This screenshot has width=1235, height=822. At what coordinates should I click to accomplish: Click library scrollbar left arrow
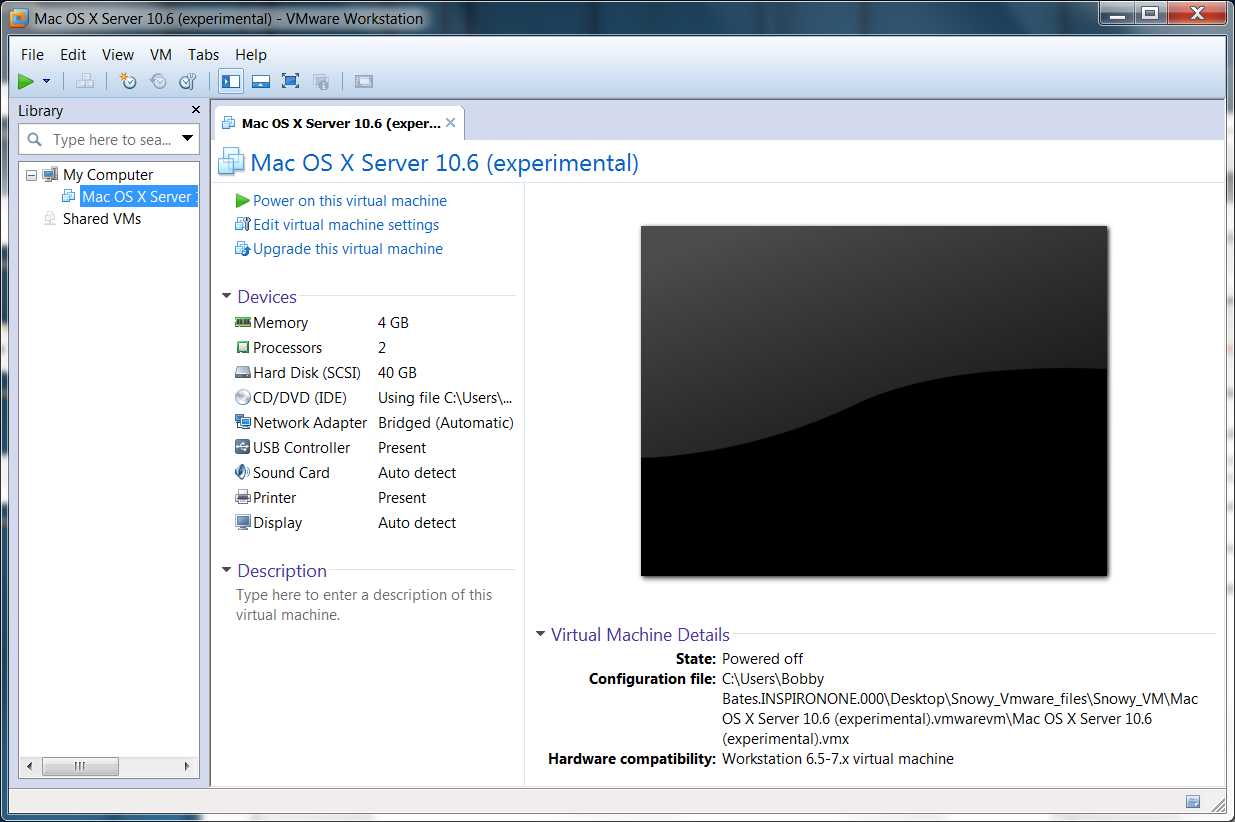pos(30,767)
